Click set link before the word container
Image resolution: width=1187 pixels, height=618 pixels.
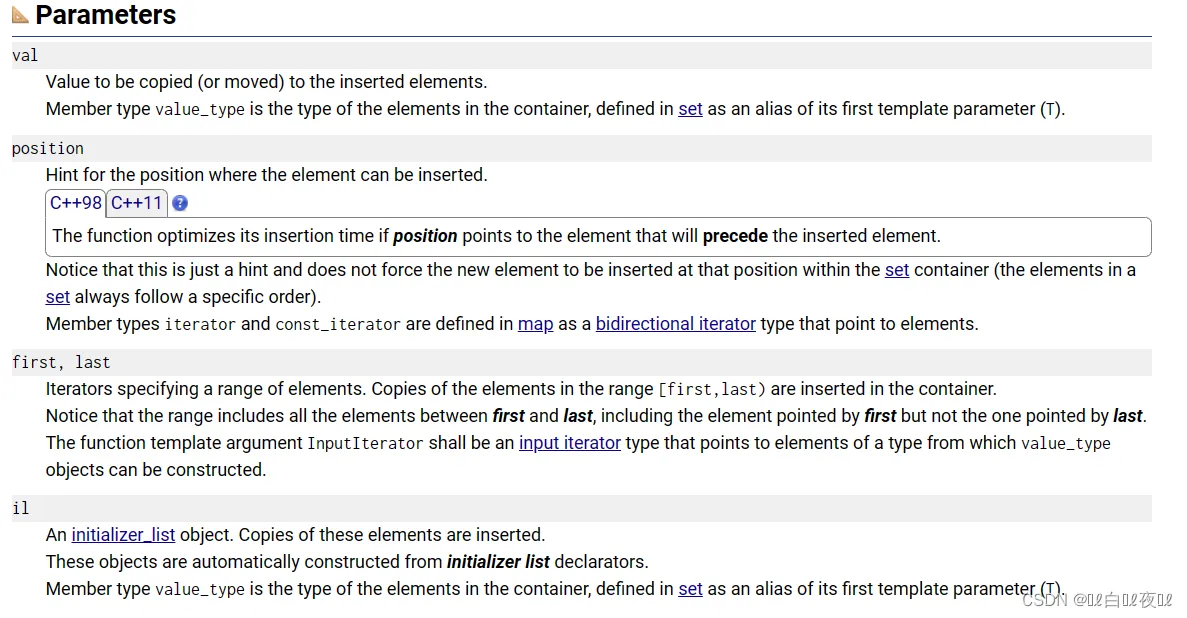(x=897, y=270)
